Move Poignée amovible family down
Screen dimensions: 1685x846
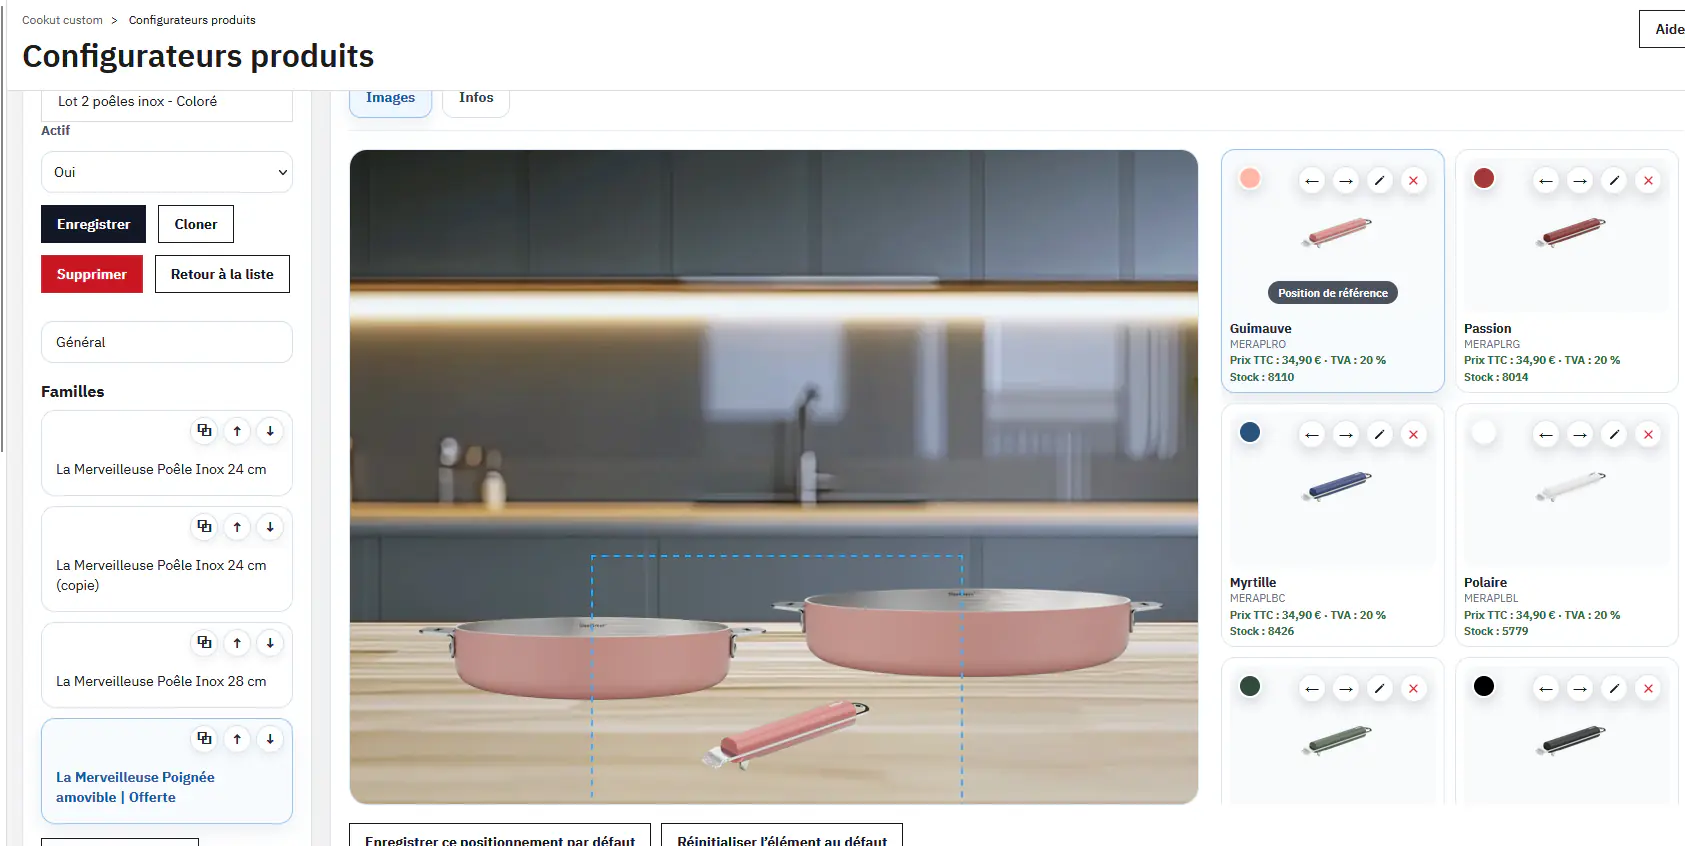pos(270,738)
